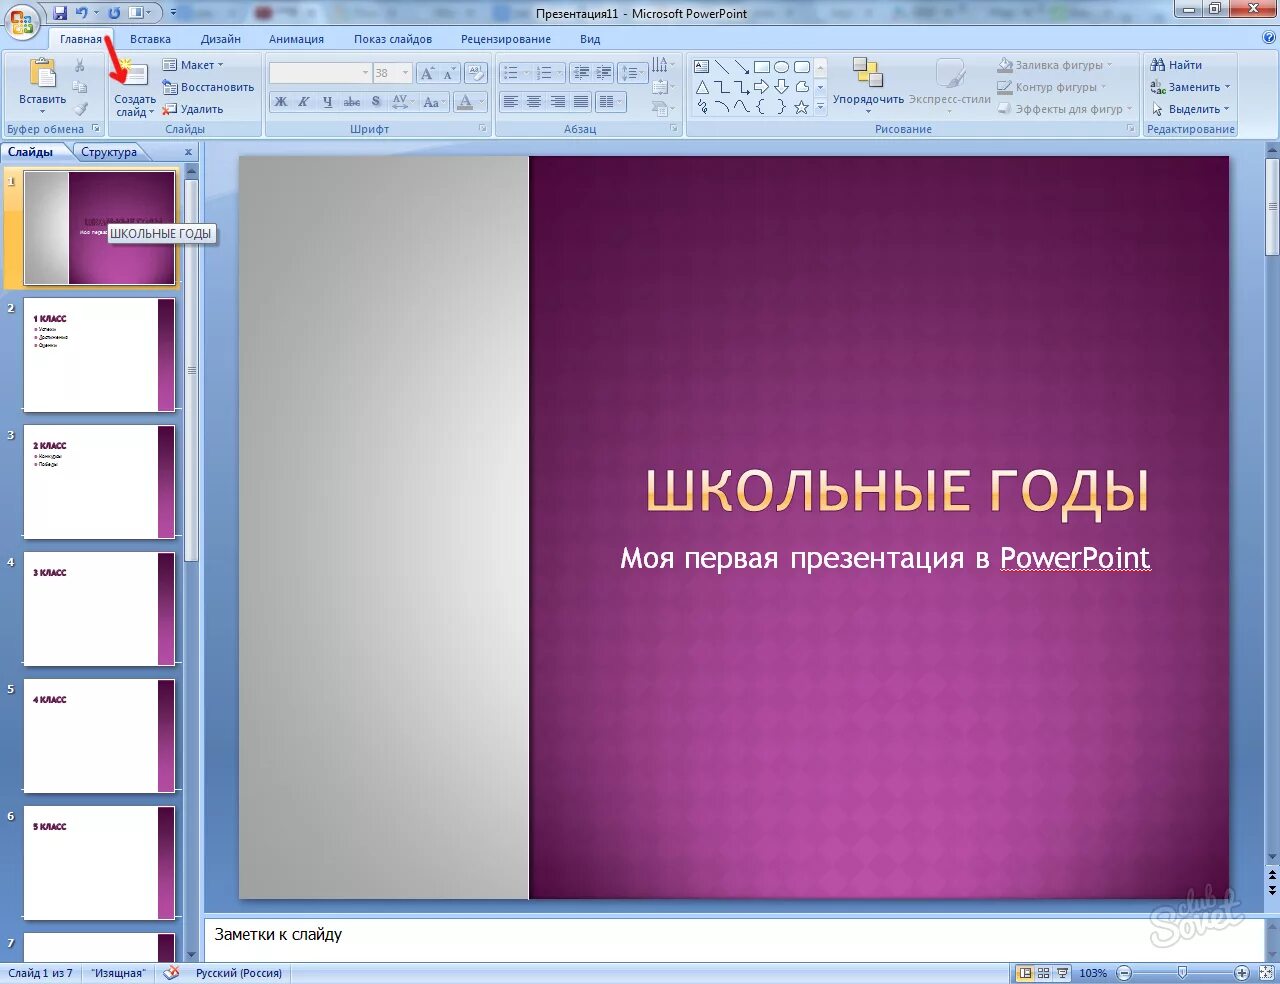The height and width of the screenshot is (984, 1280).
Task: Click the zoom slider handle
Action: [1183, 973]
